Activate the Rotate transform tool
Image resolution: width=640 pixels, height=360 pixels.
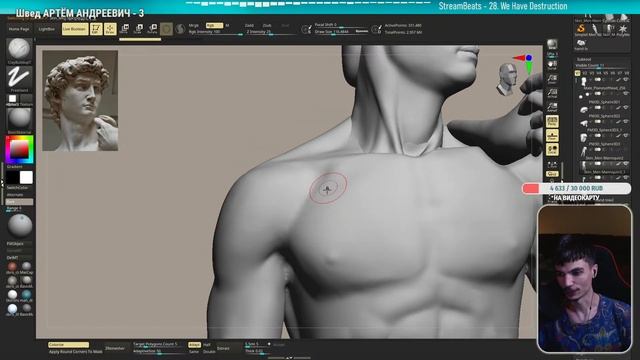click(x=152, y=29)
